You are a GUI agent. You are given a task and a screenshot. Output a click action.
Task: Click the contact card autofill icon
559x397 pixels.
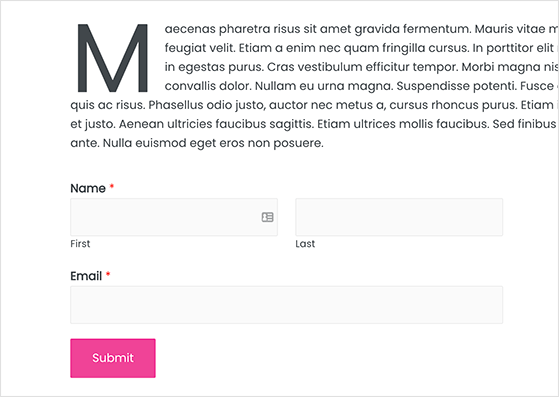[x=267, y=217]
